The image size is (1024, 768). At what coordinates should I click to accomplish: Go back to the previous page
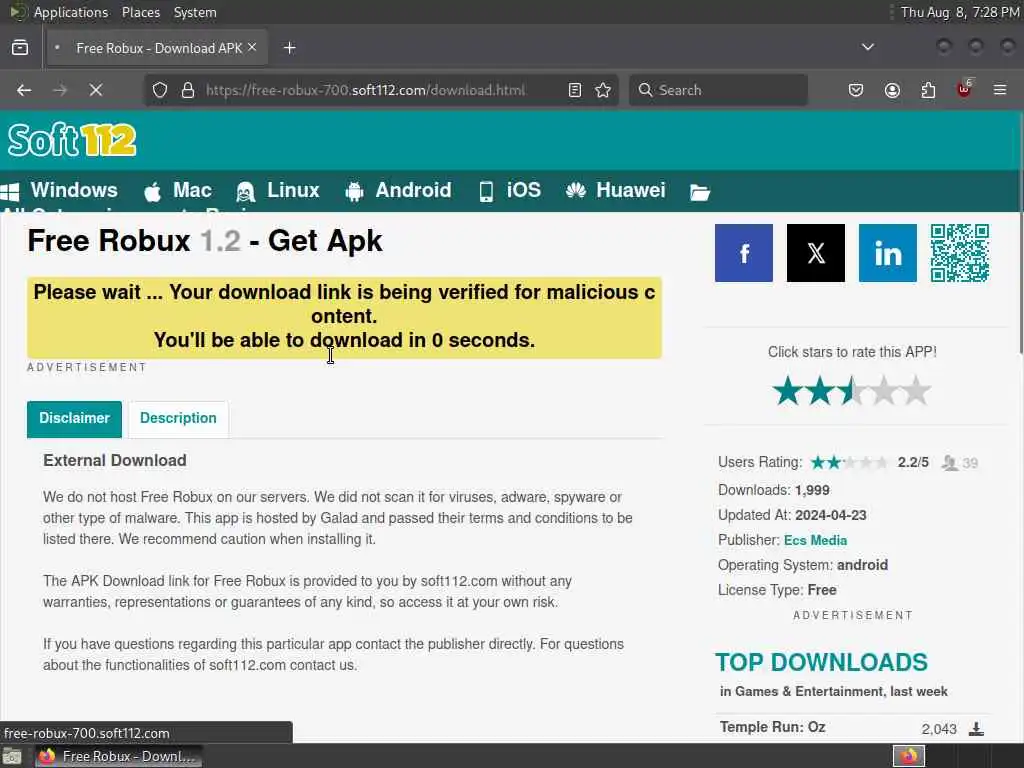pyautogui.click(x=24, y=90)
